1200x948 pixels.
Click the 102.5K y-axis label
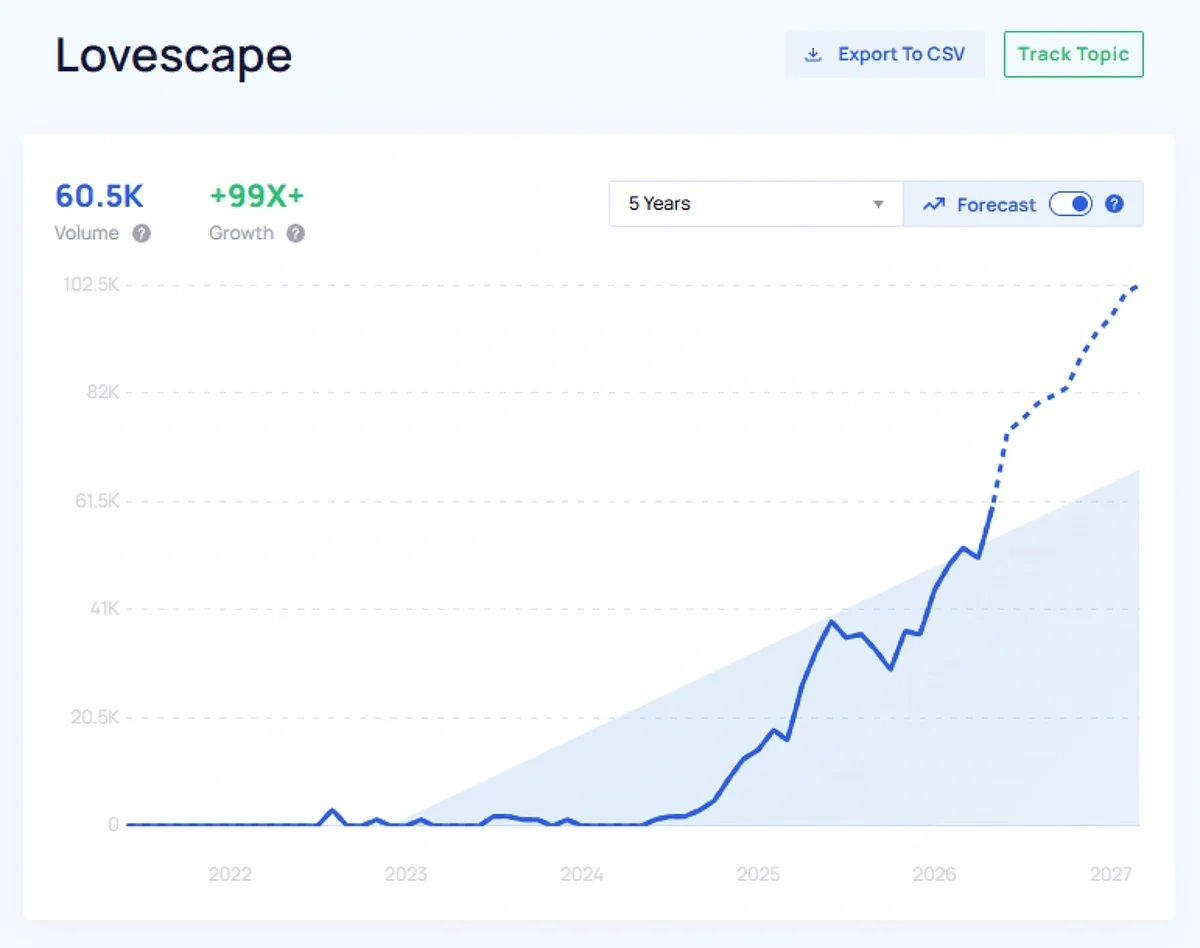click(x=91, y=285)
